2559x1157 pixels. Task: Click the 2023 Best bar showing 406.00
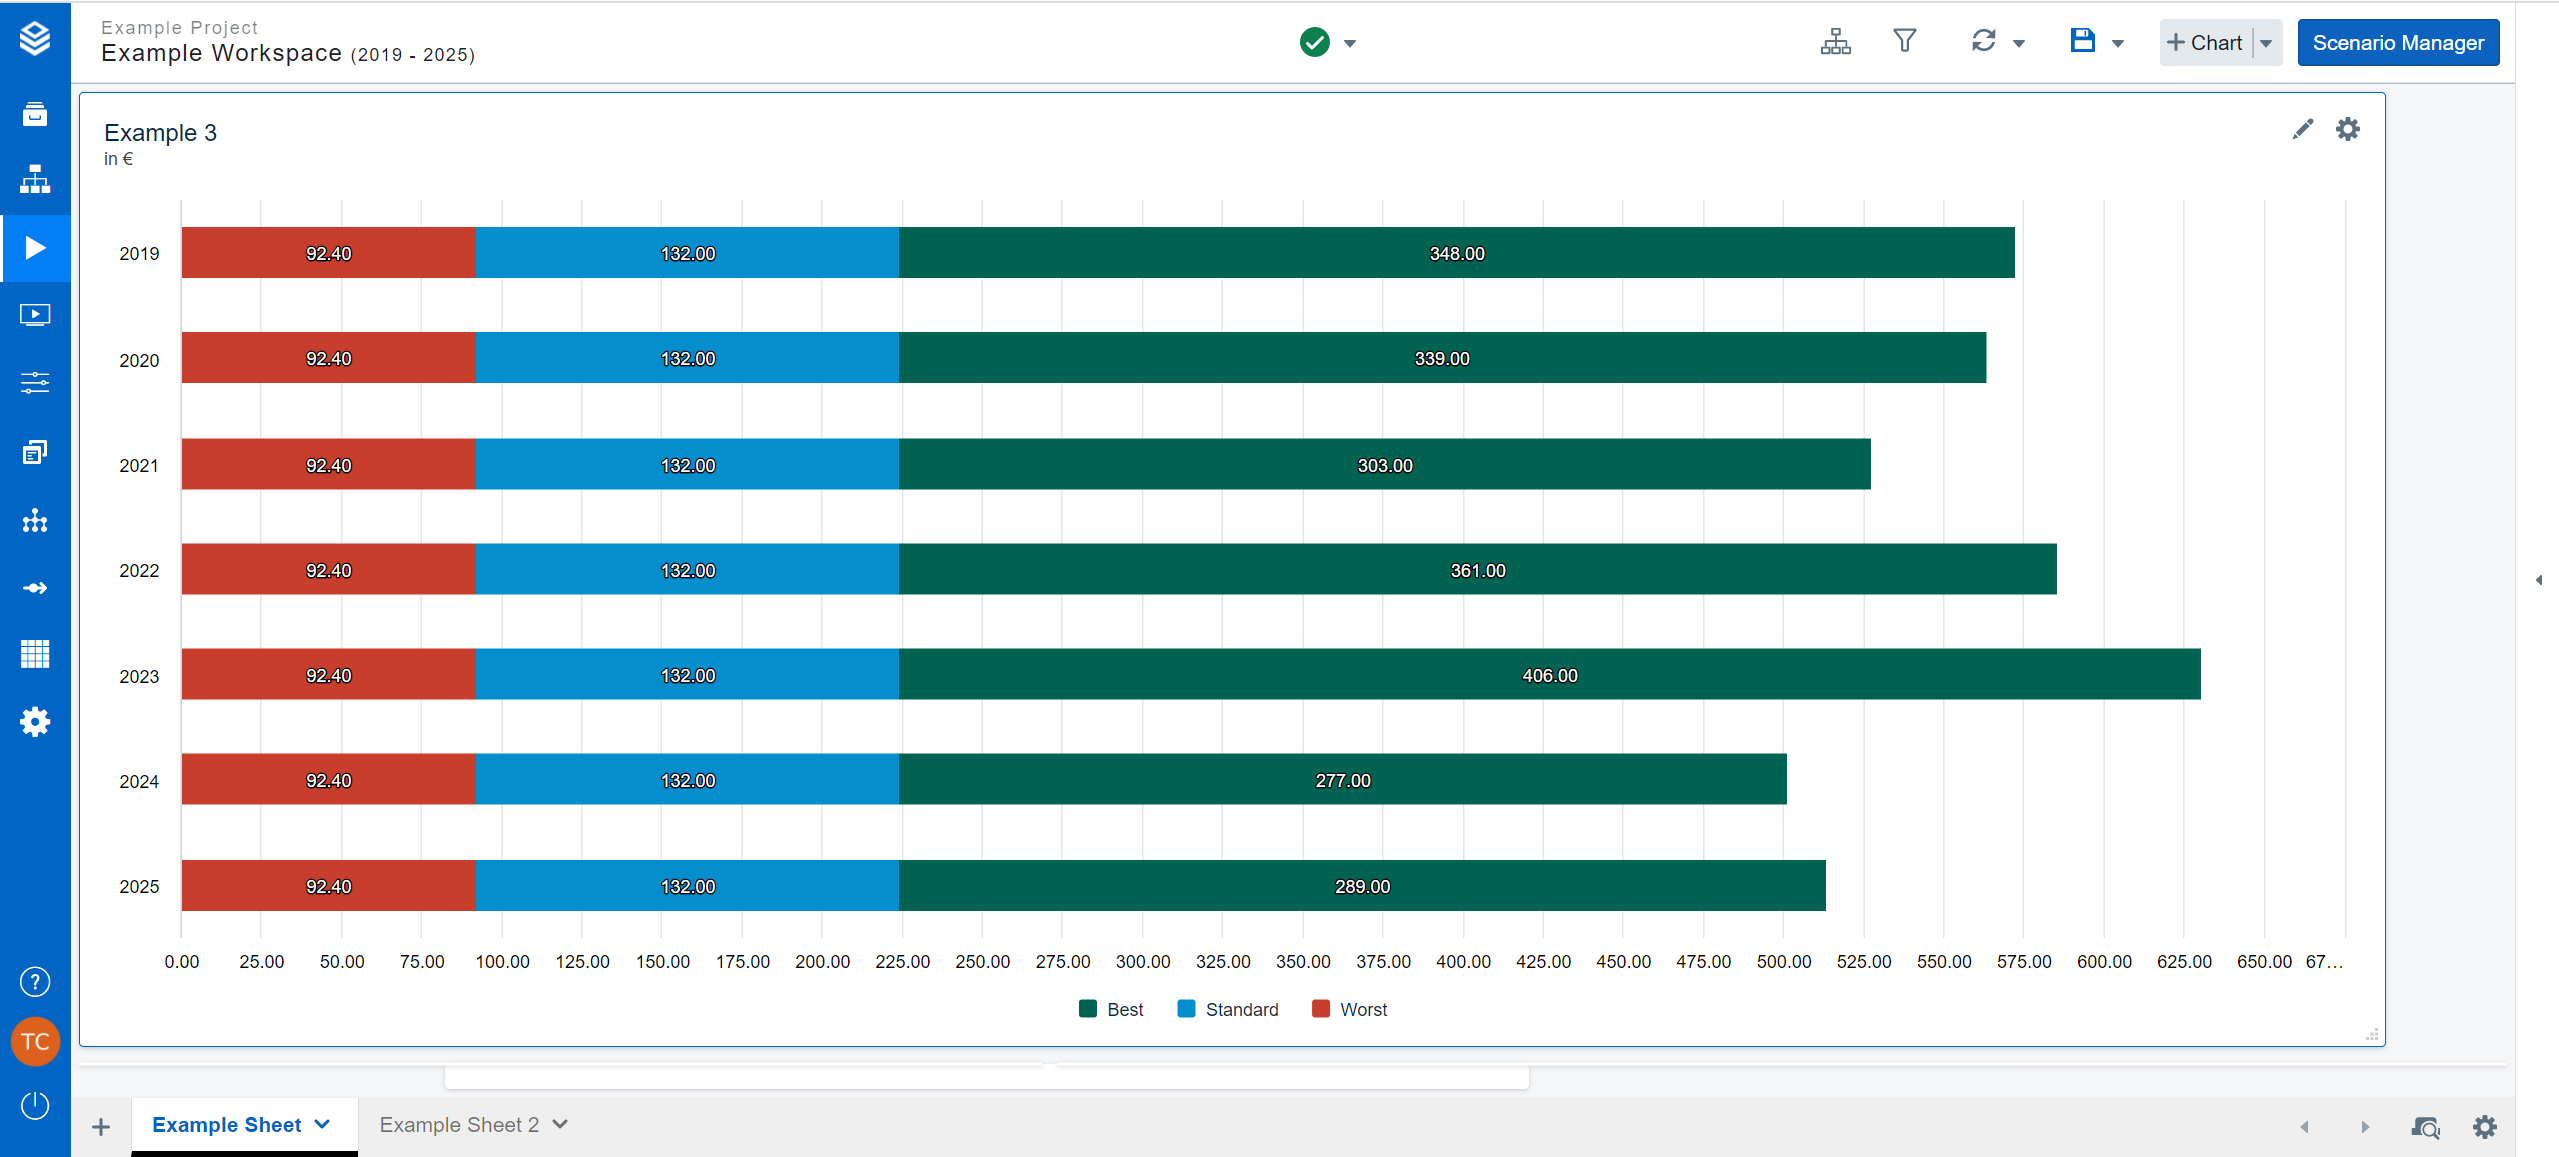[1549, 675]
